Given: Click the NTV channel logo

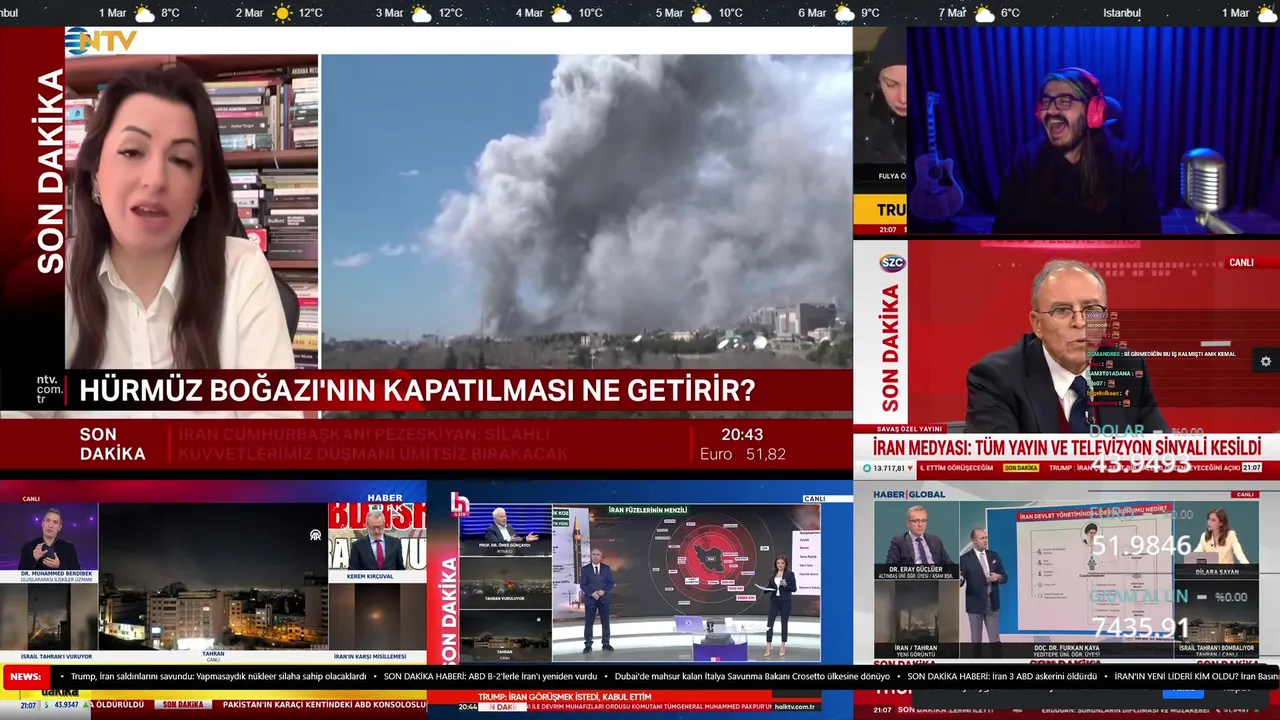Looking at the screenshot, I should [101, 41].
